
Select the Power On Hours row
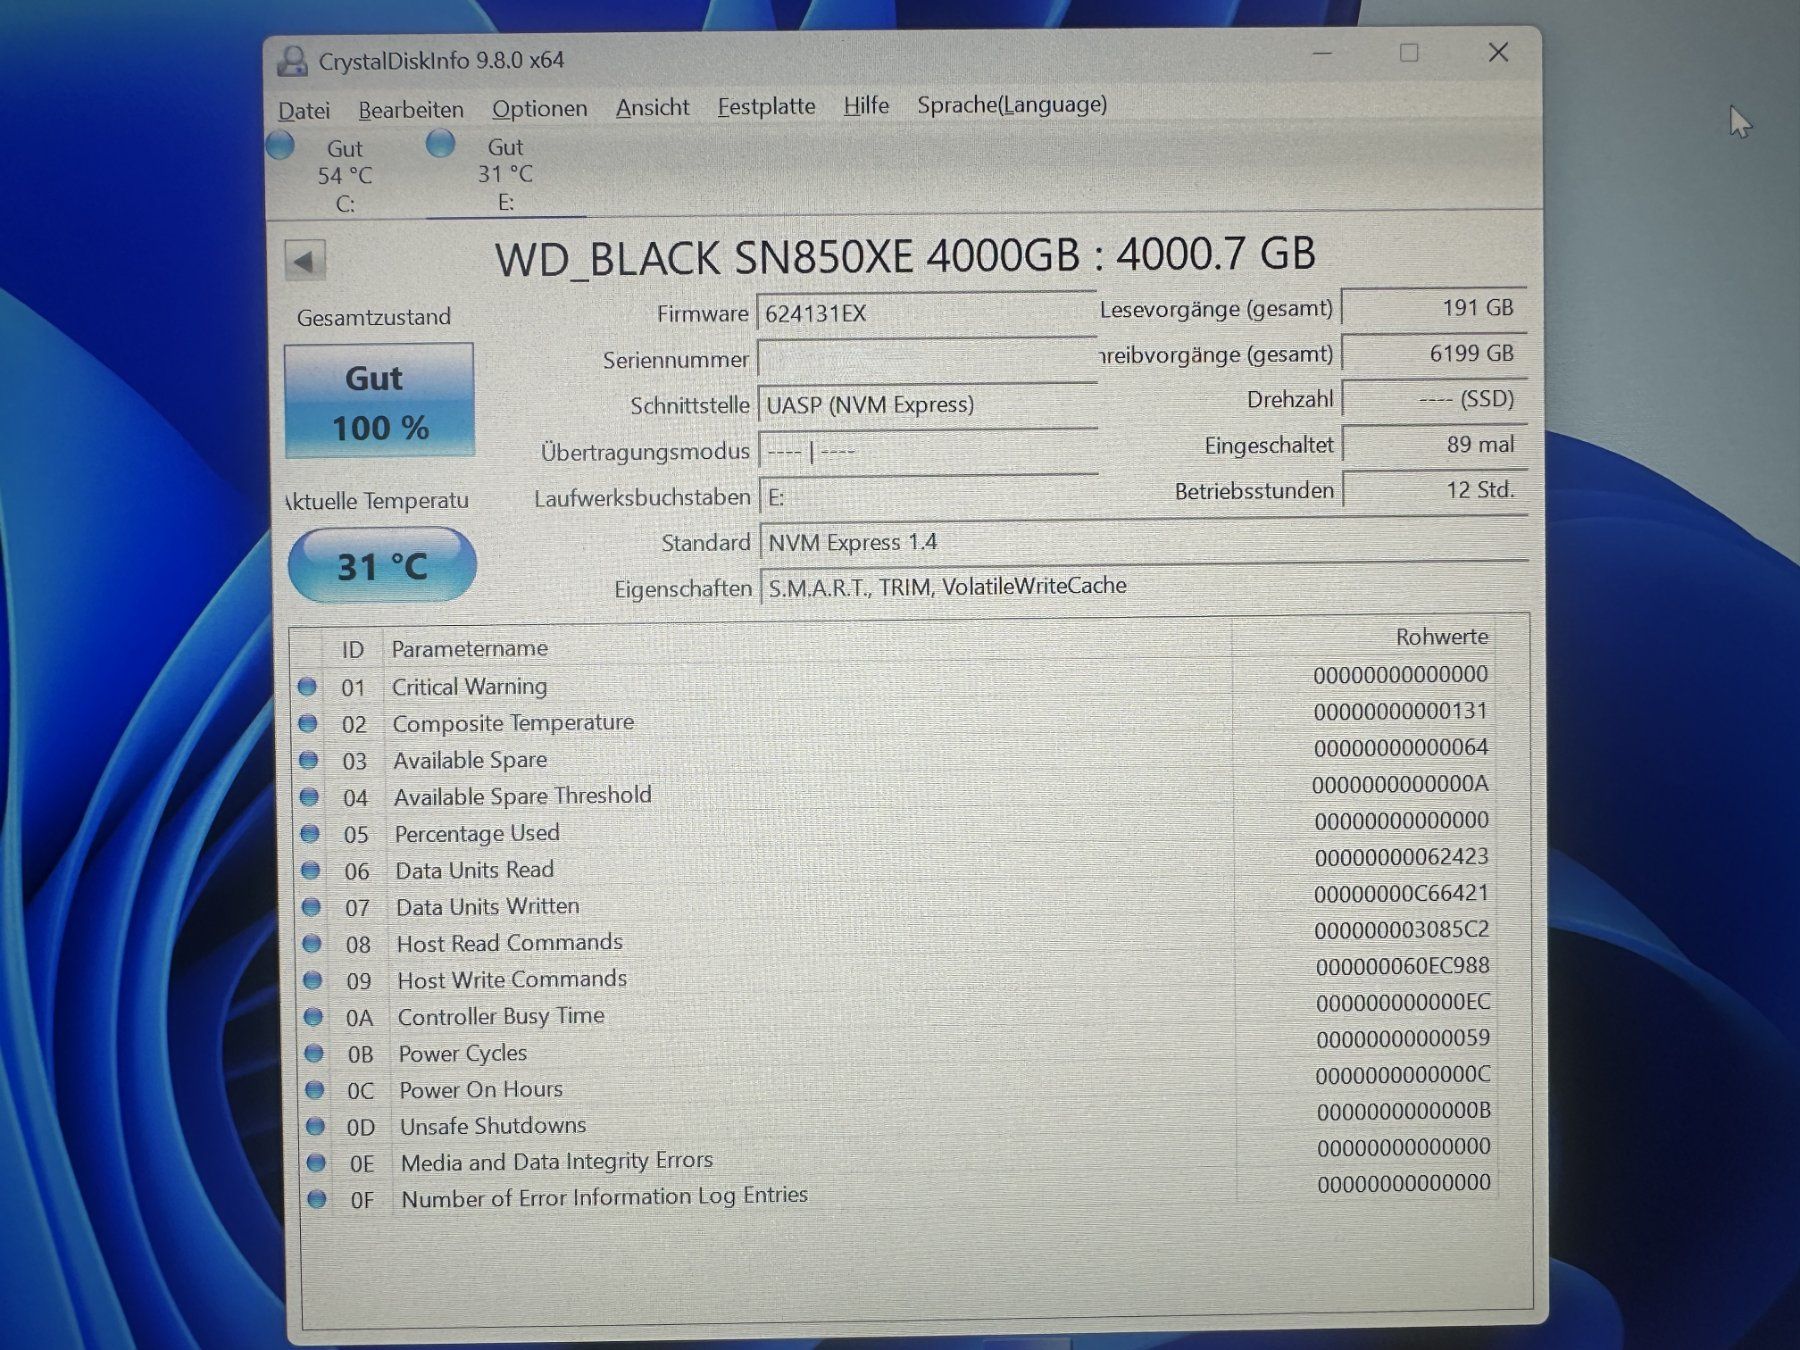click(x=899, y=1083)
